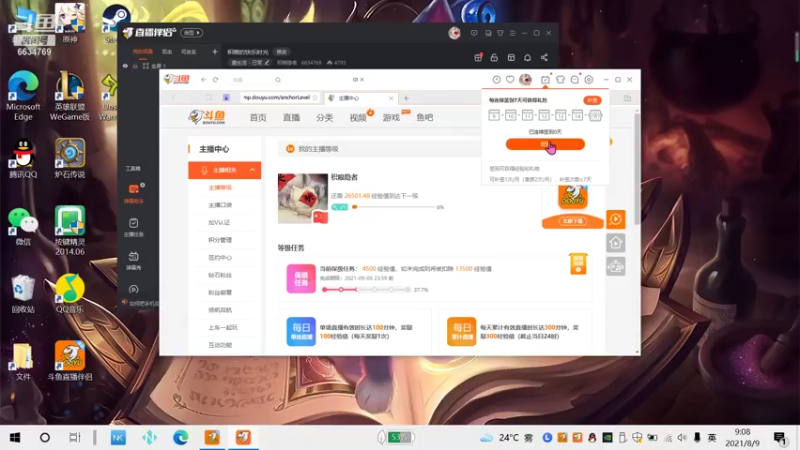Click the gray robot helper floating button
The height and width of the screenshot is (450, 800).
pyautogui.click(x=616, y=266)
